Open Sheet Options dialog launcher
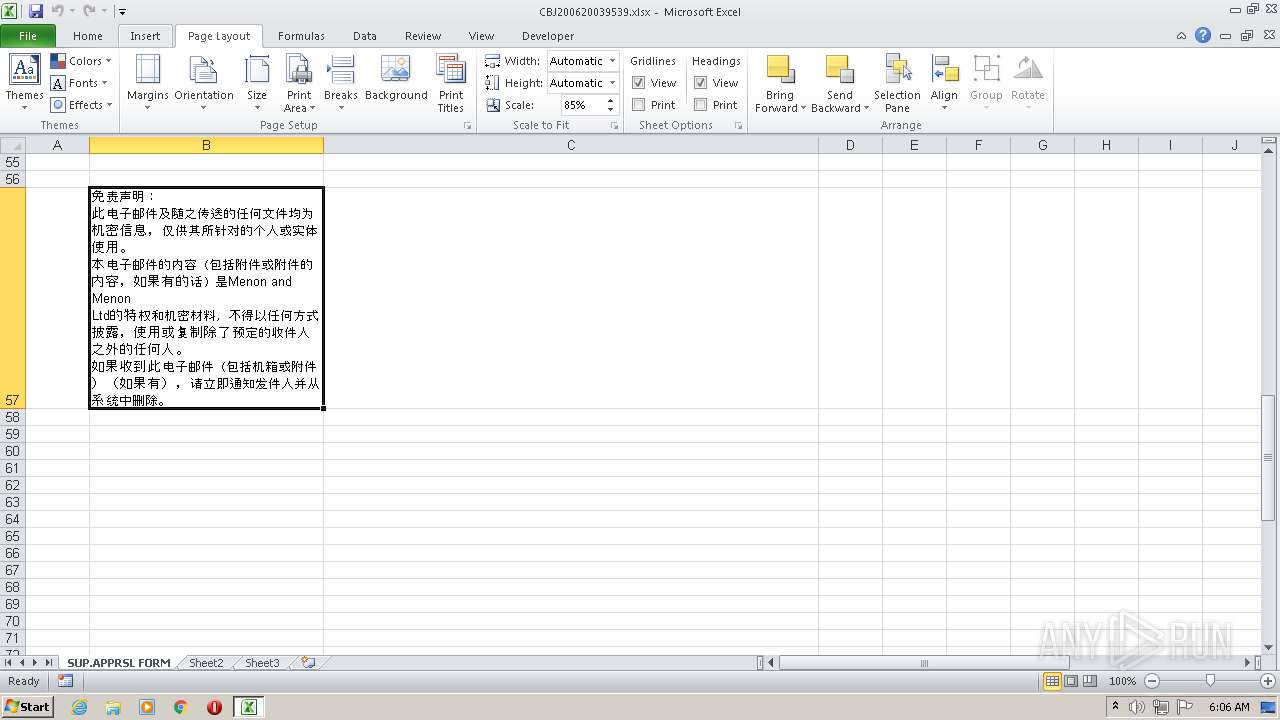1280x720 pixels. click(738, 126)
